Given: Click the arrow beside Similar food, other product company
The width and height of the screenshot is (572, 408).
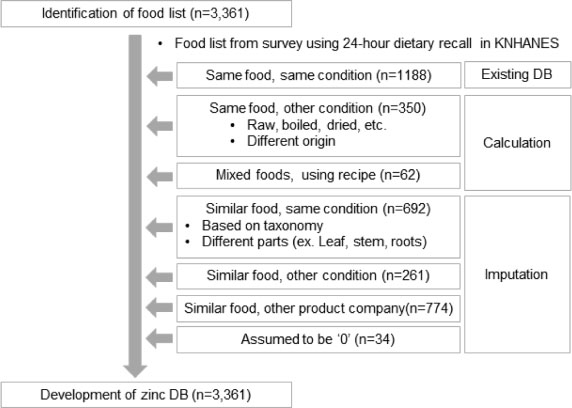Looking at the screenshot, I should pos(160,307).
